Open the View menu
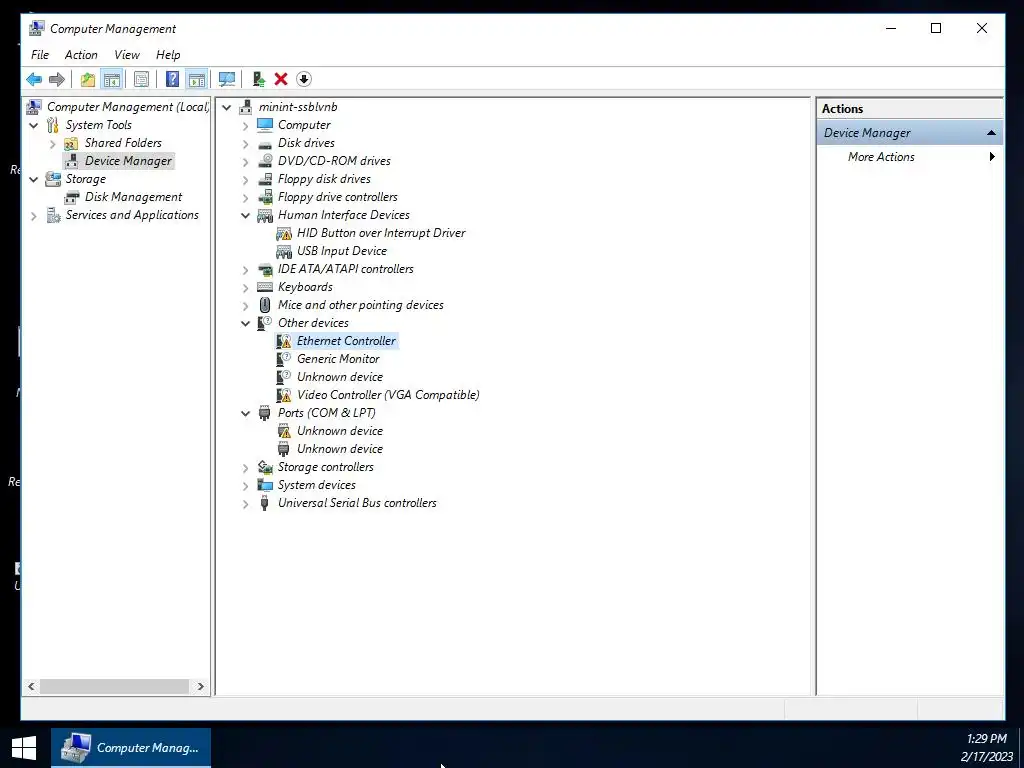The image size is (1024, 768). point(127,55)
